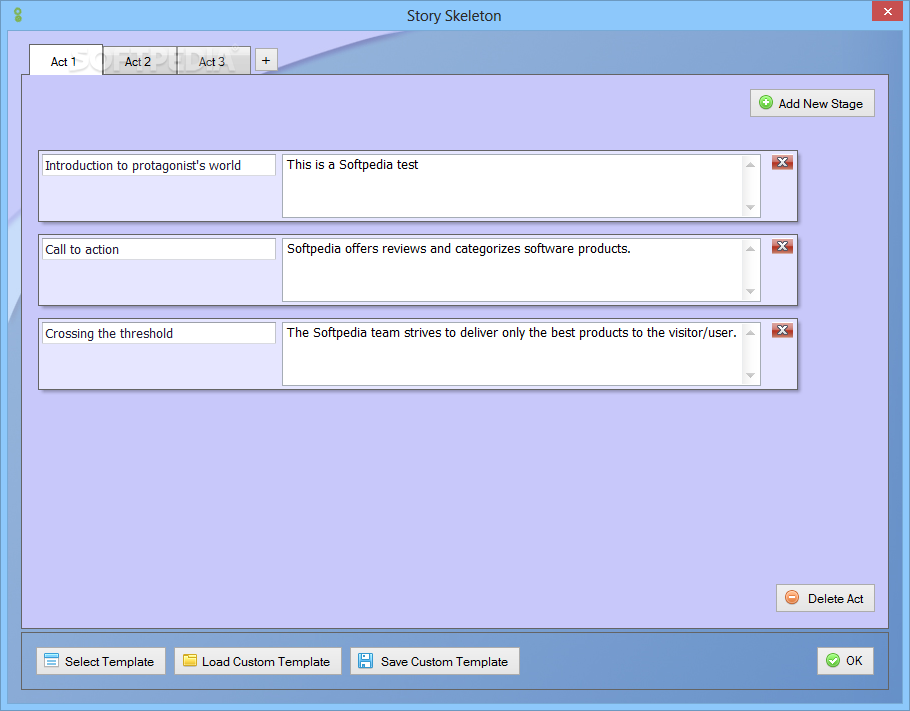Viewport: 910px width, 711px height.
Task: Close the Story Skeleton window
Action: tap(887, 11)
